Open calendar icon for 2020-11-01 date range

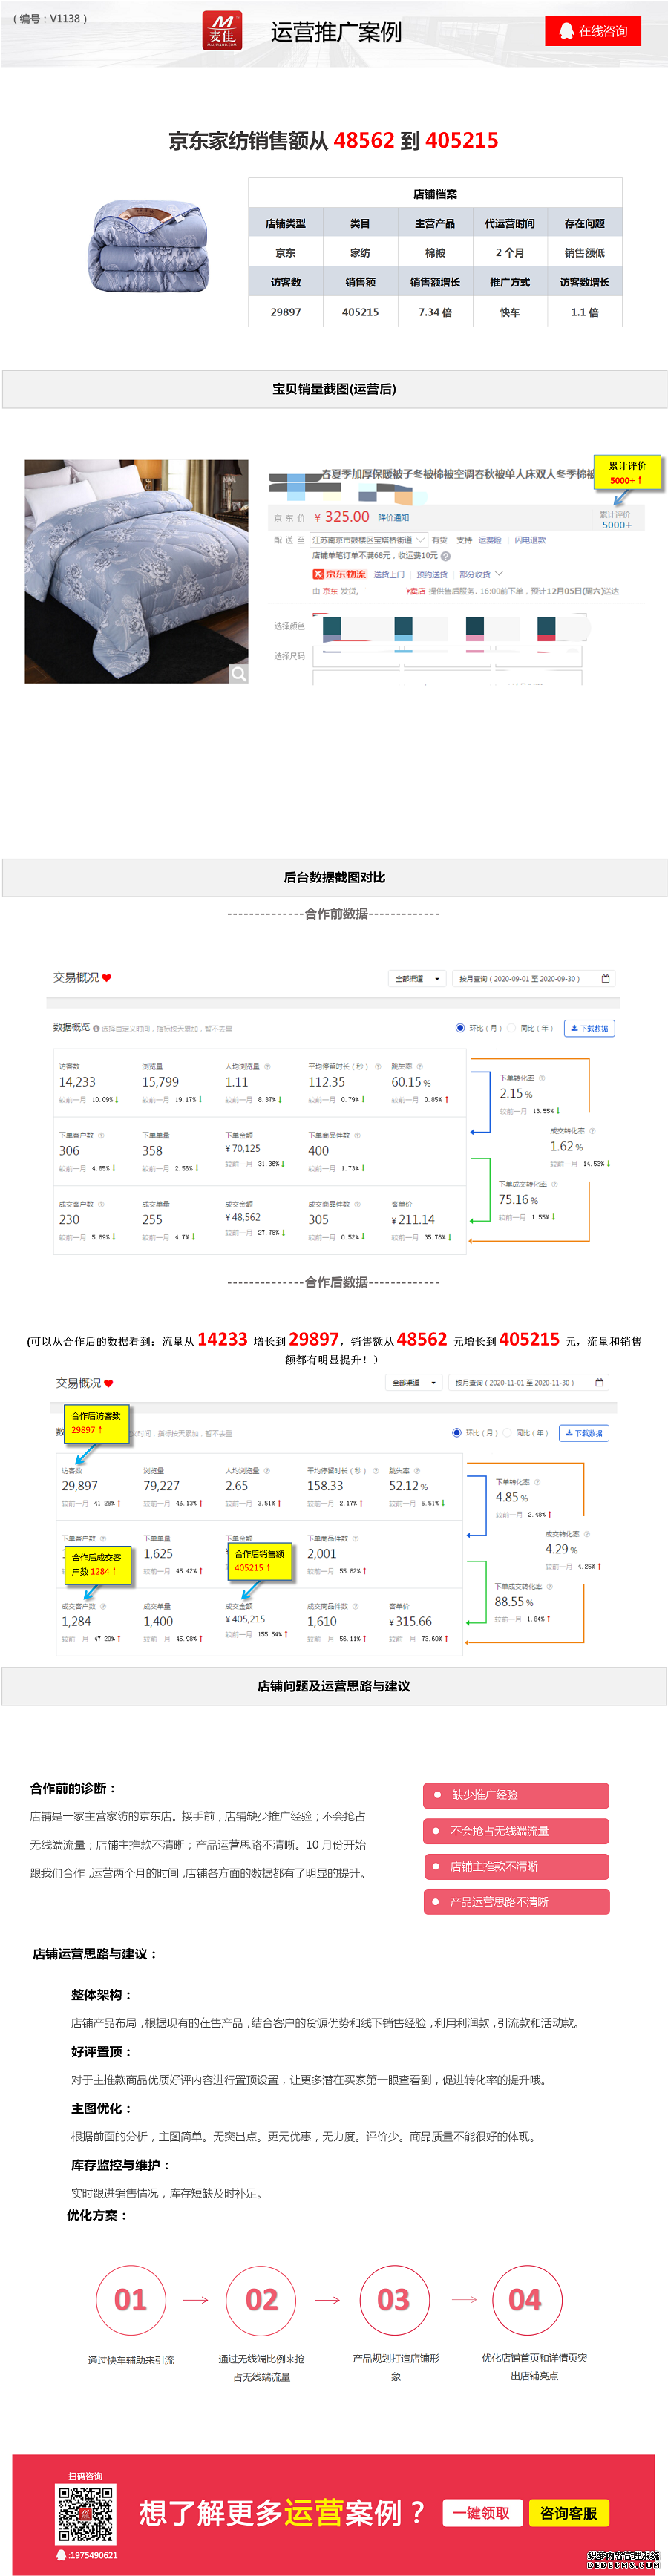(599, 1383)
